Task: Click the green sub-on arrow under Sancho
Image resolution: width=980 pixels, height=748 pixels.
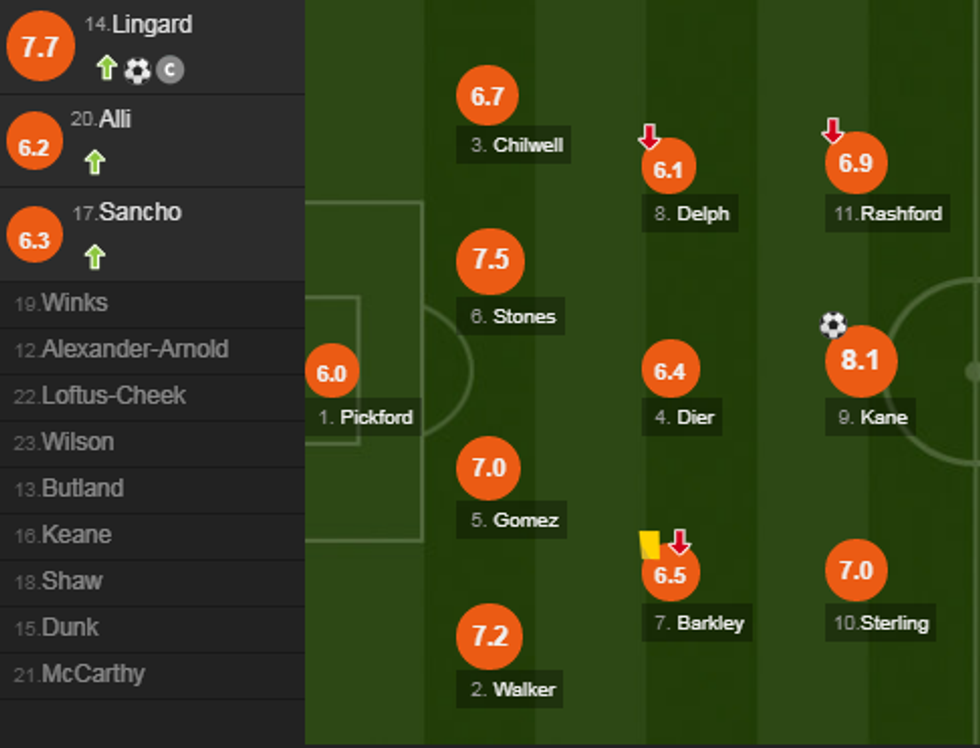Action: (x=95, y=257)
